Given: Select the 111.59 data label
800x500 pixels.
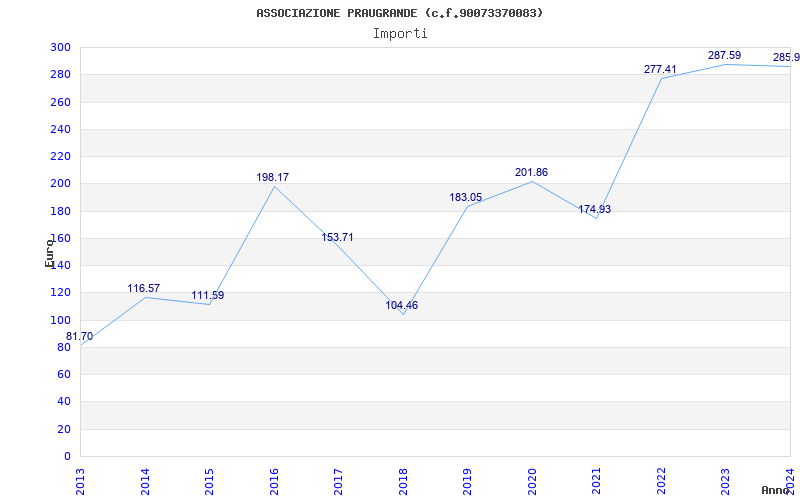Looking at the screenshot, I should click(x=208, y=296).
